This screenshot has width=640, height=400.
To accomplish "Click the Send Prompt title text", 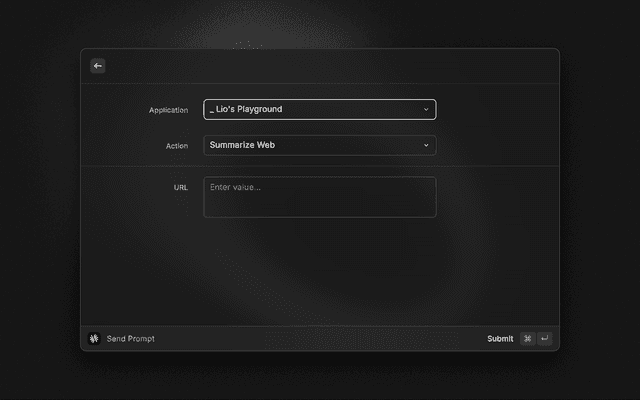I will [130, 339].
